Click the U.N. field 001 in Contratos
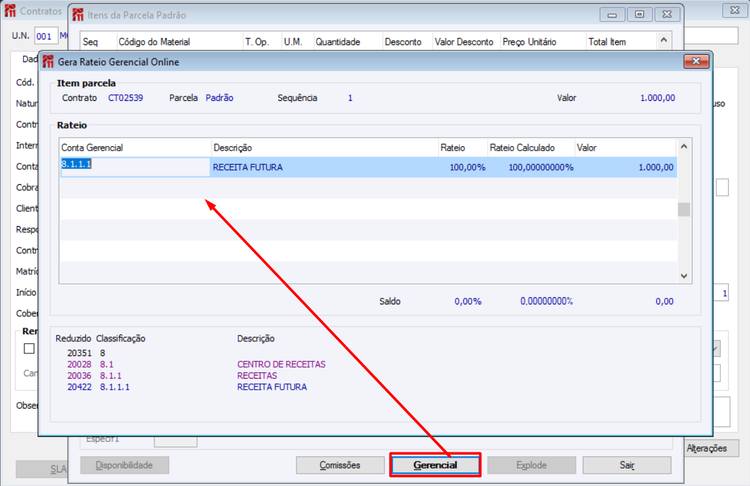The width and height of the screenshot is (750, 486). (x=46, y=36)
